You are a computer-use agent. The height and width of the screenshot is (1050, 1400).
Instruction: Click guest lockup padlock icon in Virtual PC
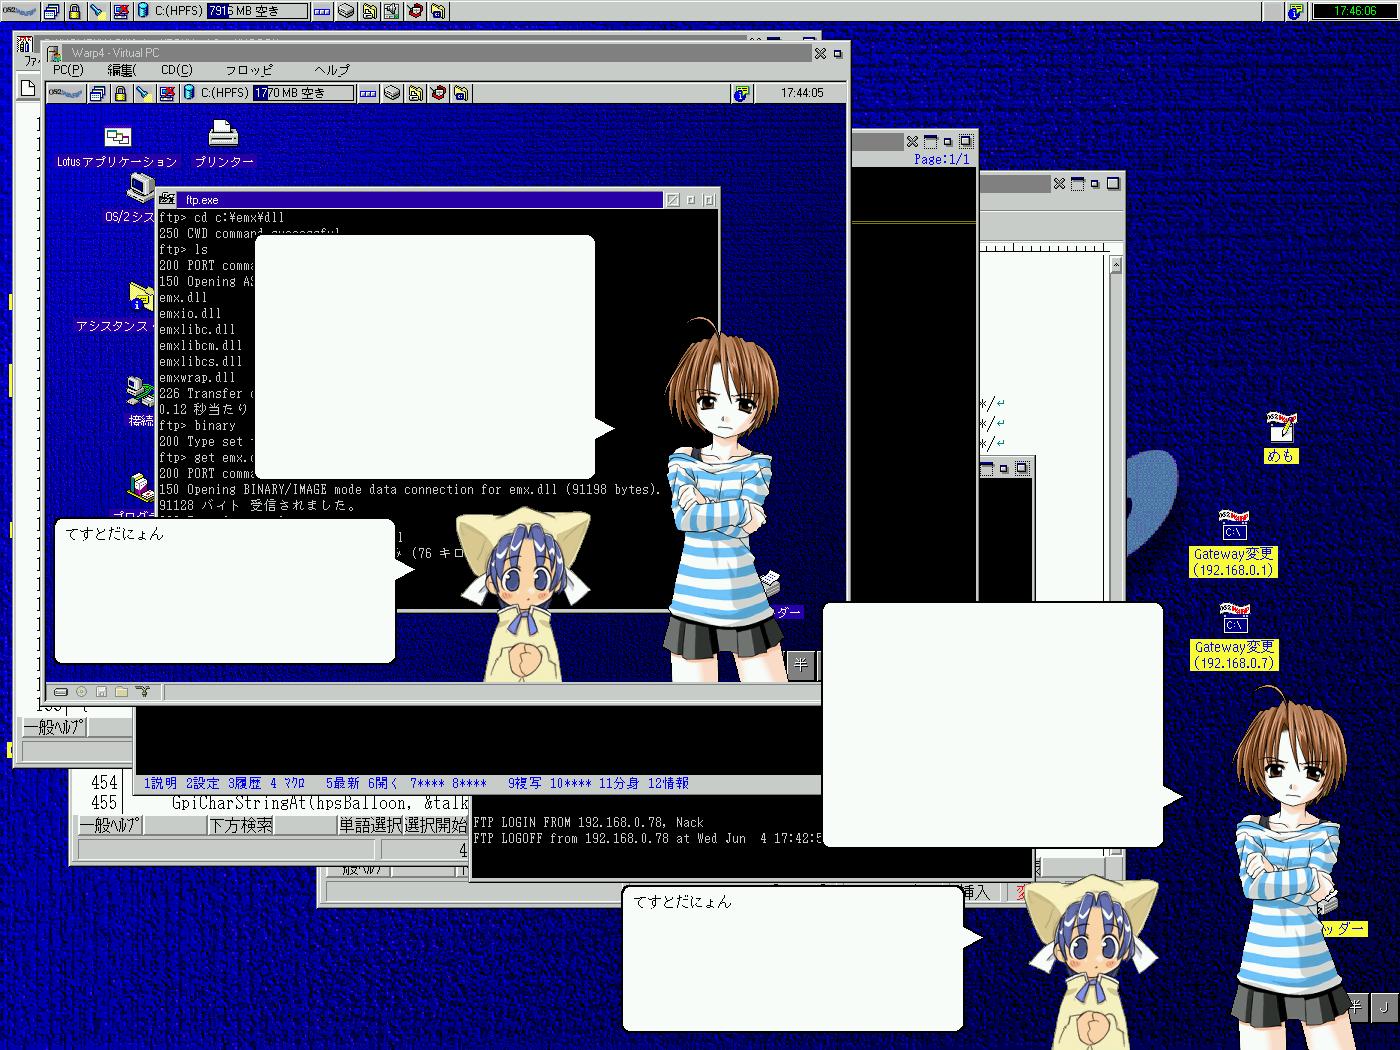pos(120,93)
